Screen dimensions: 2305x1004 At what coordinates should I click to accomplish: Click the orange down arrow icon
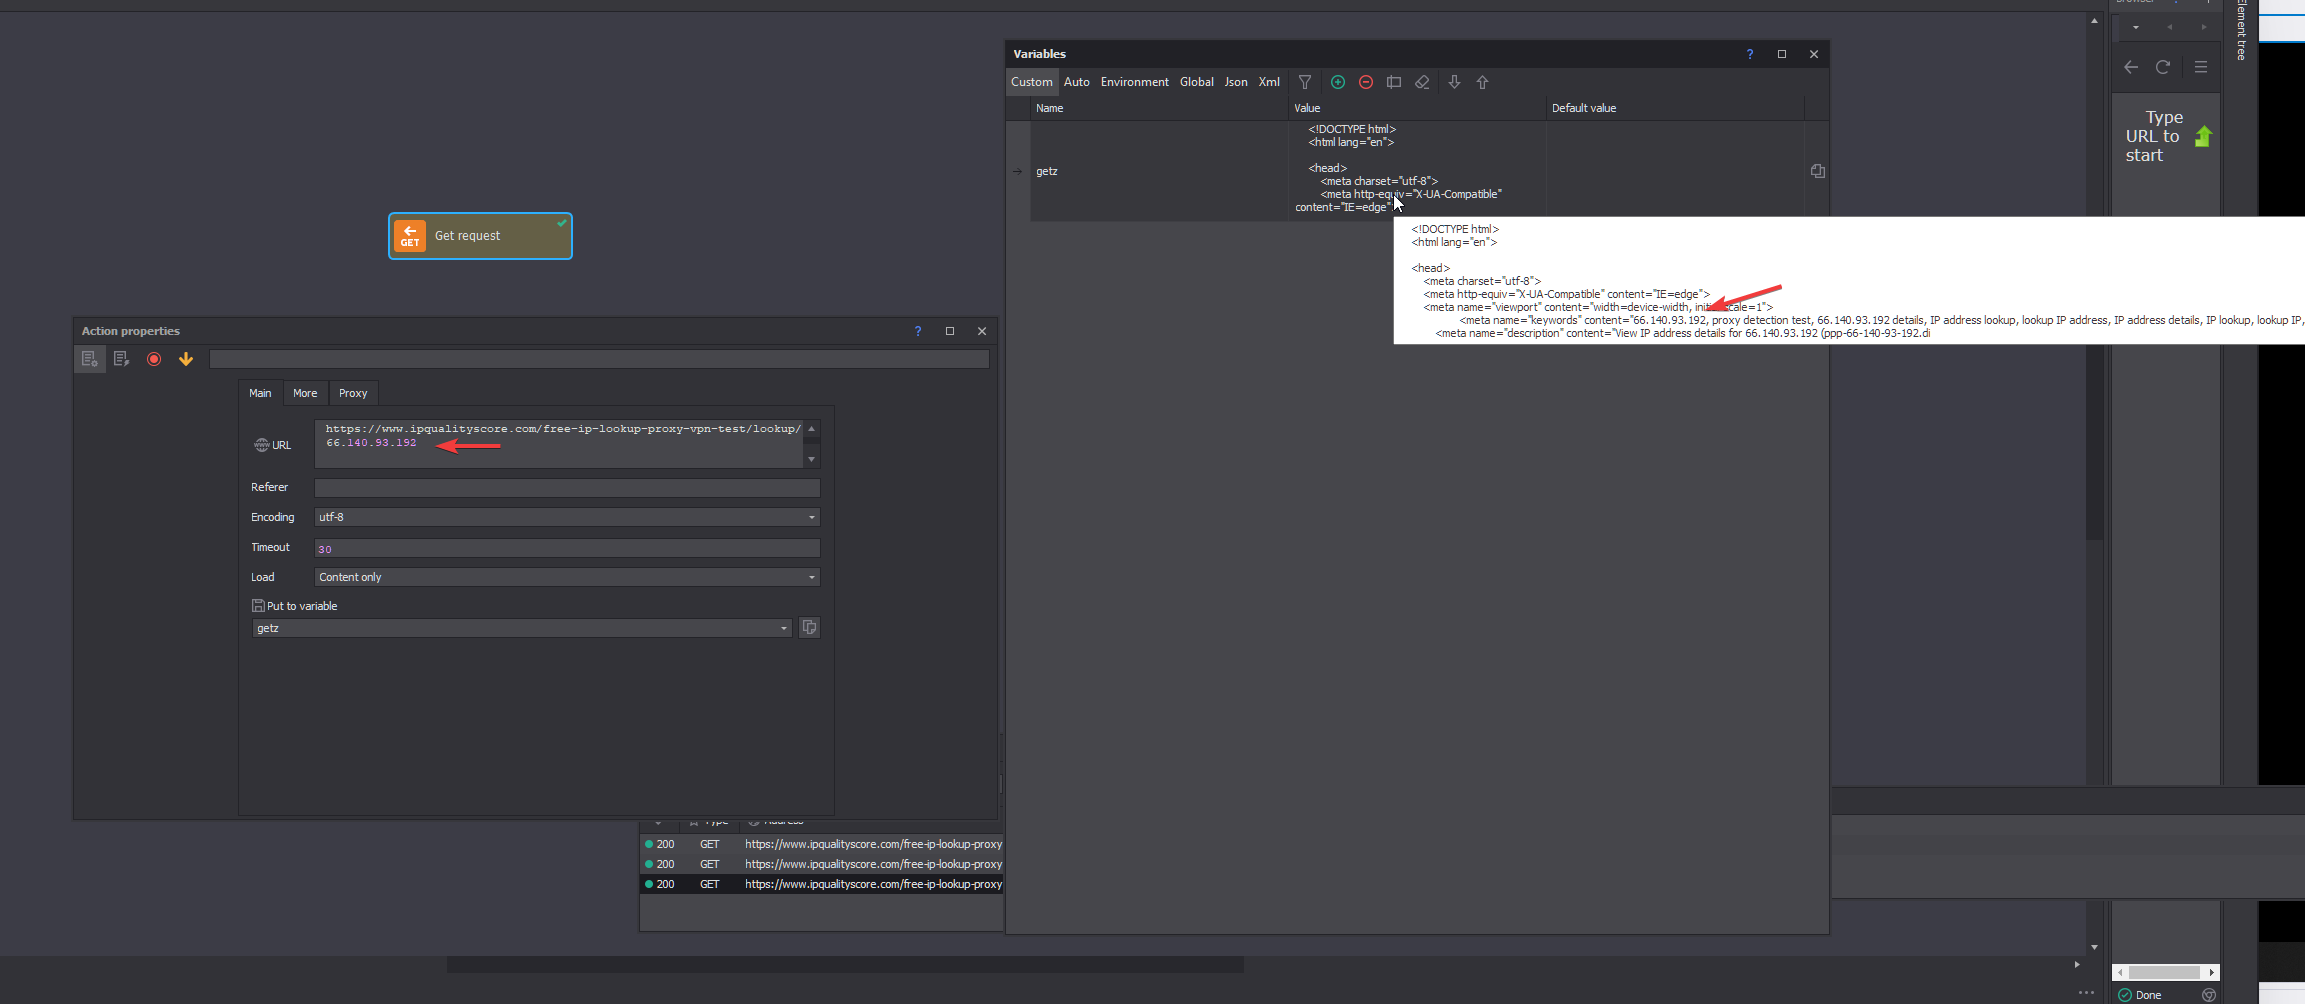pyautogui.click(x=186, y=359)
